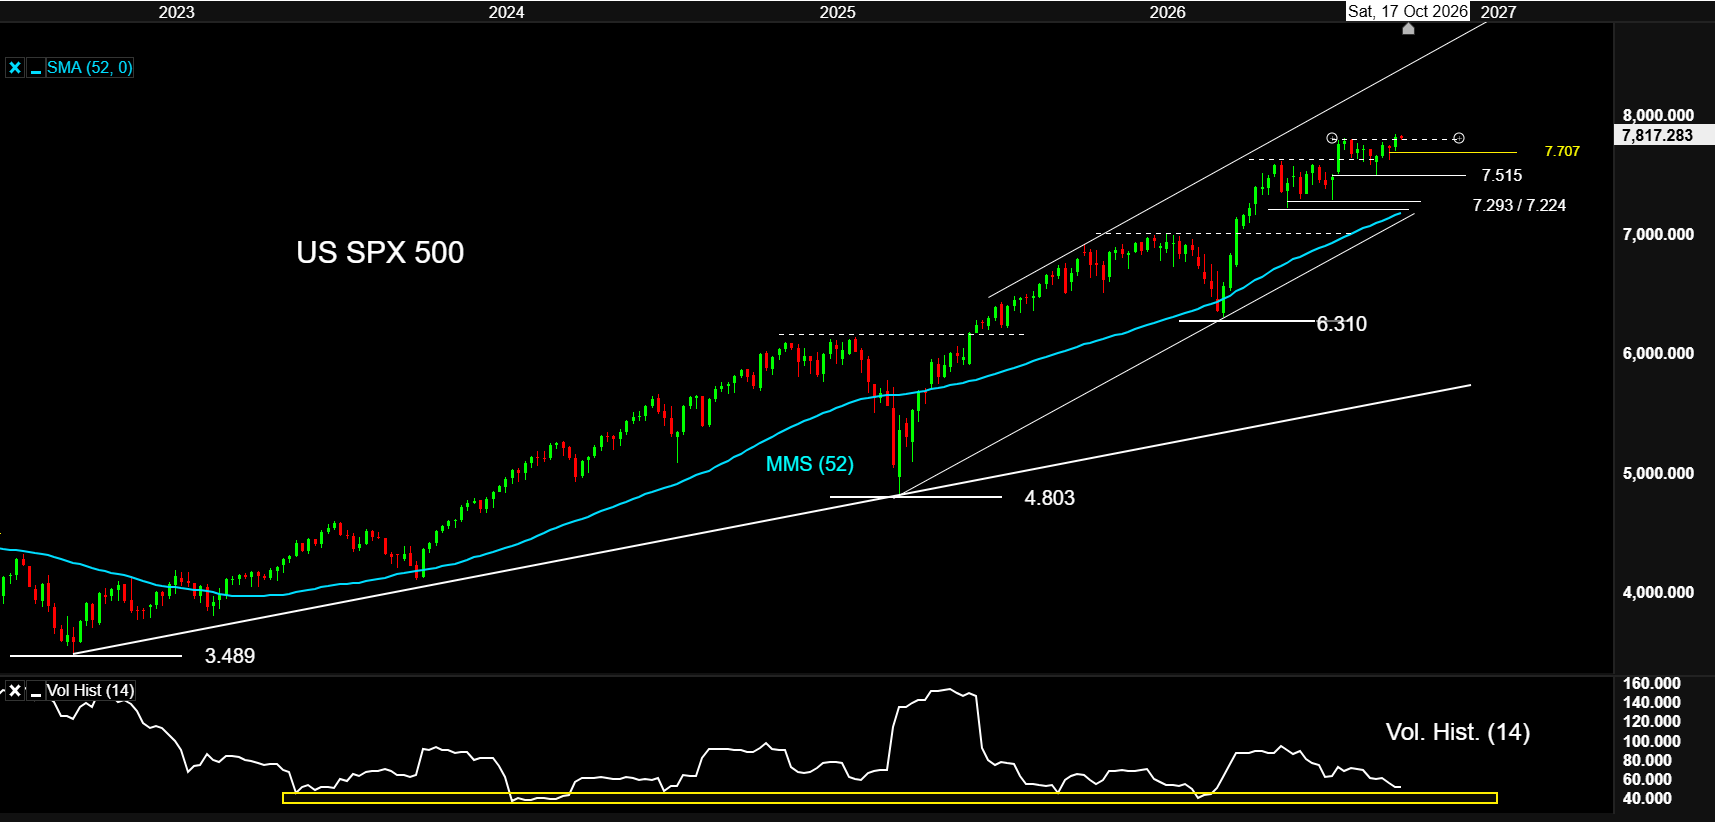Remove the Vol Hist (14) indicator with its X icon
The image size is (1715, 822).
[x=15, y=690]
